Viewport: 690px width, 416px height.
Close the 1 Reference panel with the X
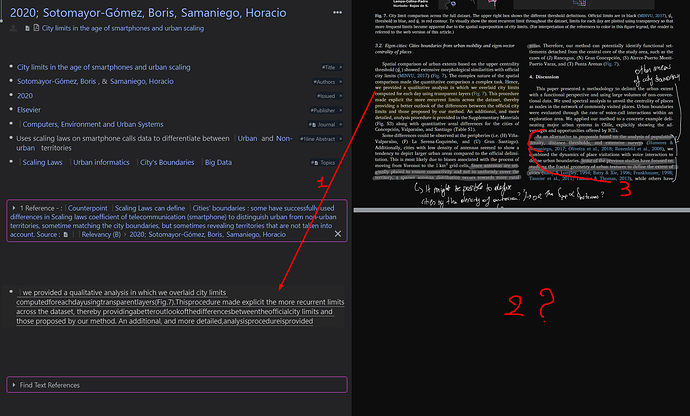point(338,234)
